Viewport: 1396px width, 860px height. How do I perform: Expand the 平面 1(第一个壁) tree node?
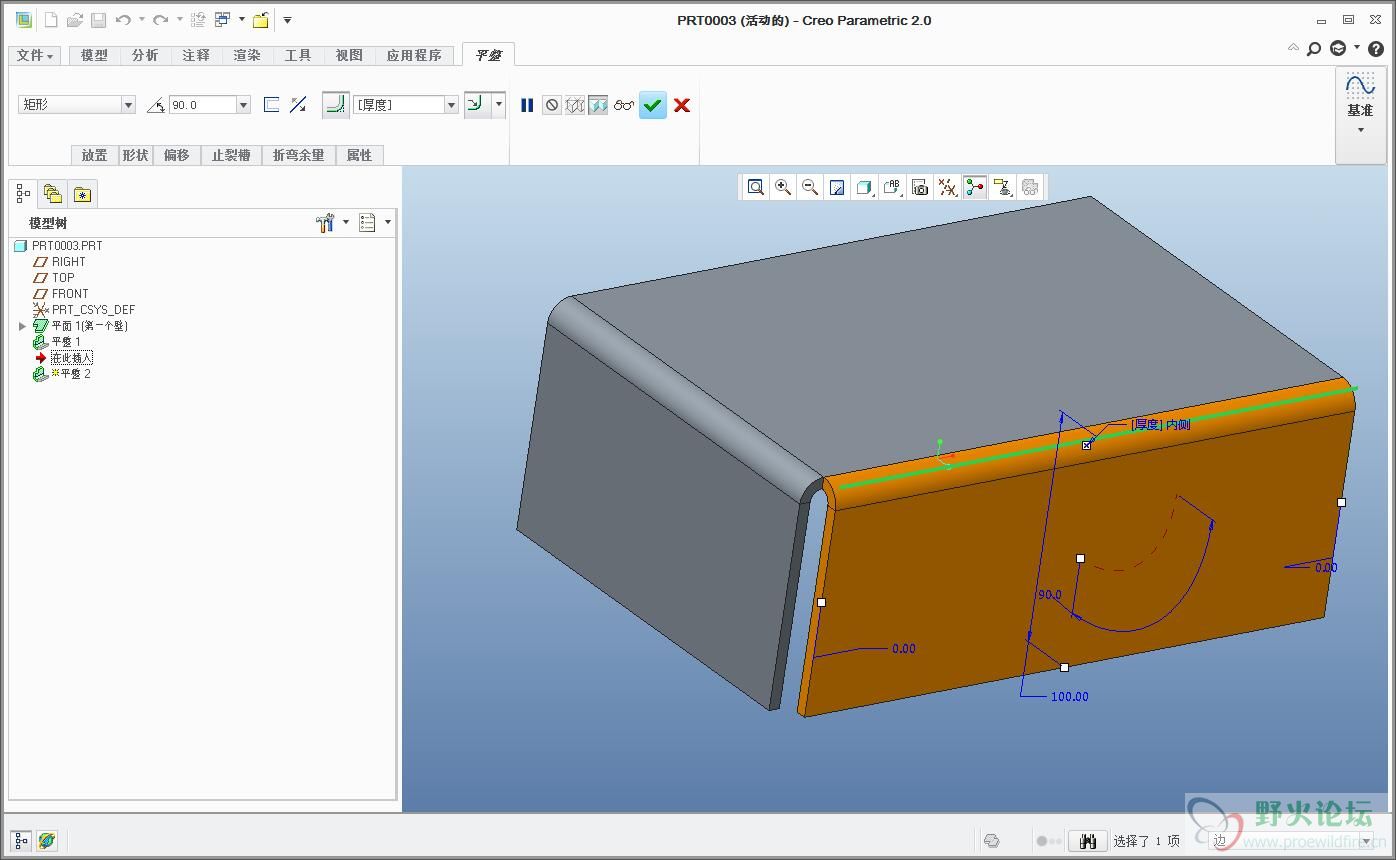[23, 326]
